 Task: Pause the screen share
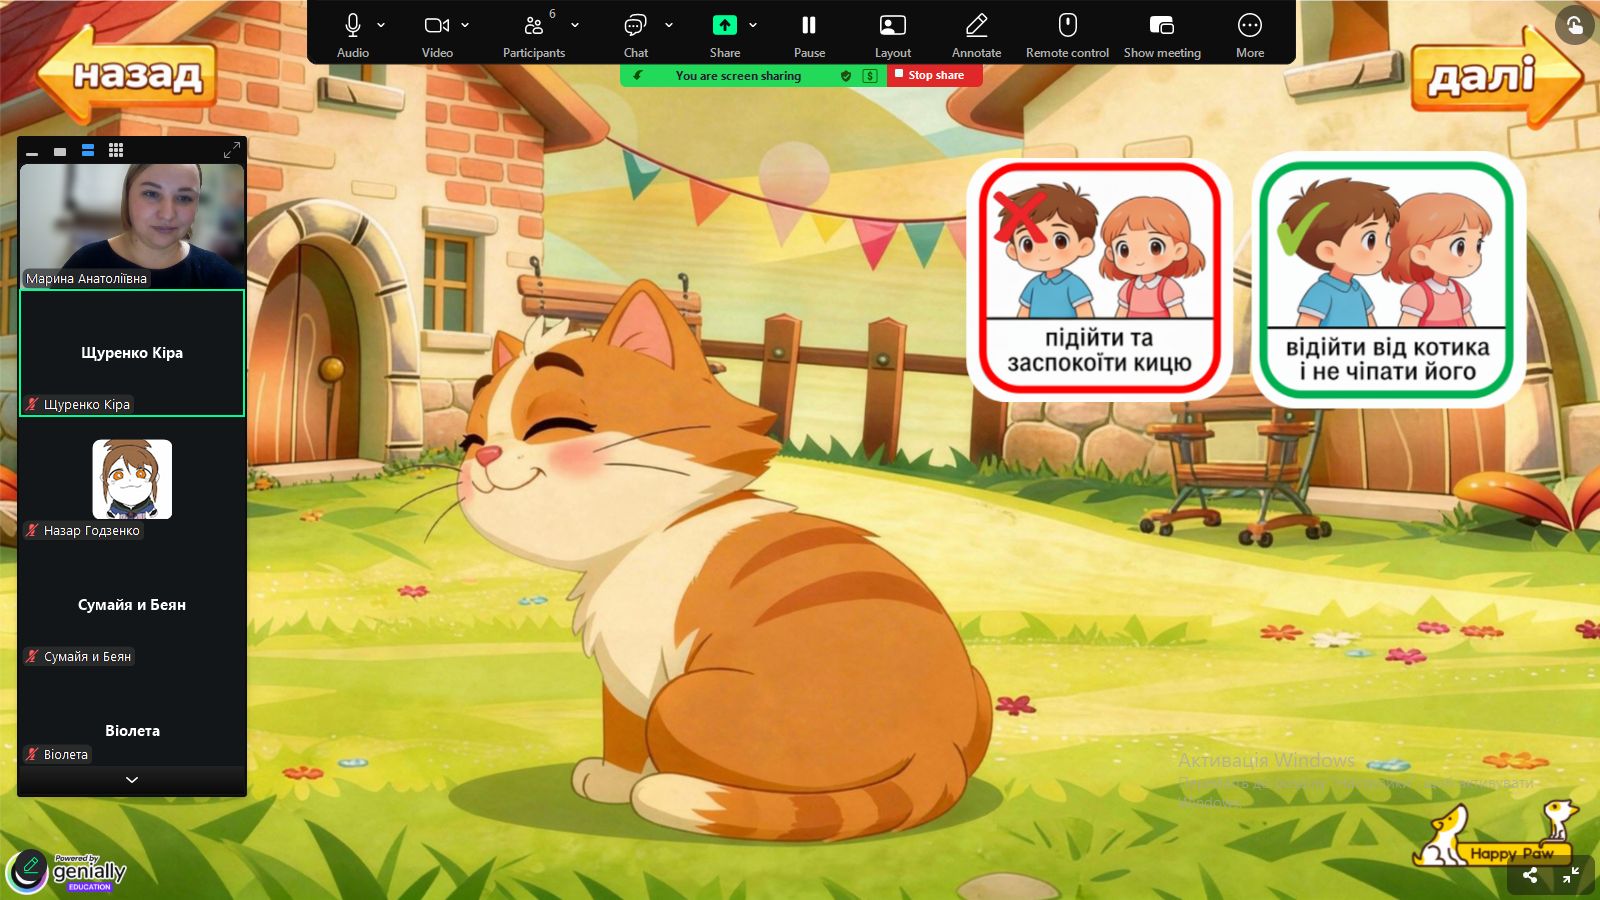pos(809,26)
